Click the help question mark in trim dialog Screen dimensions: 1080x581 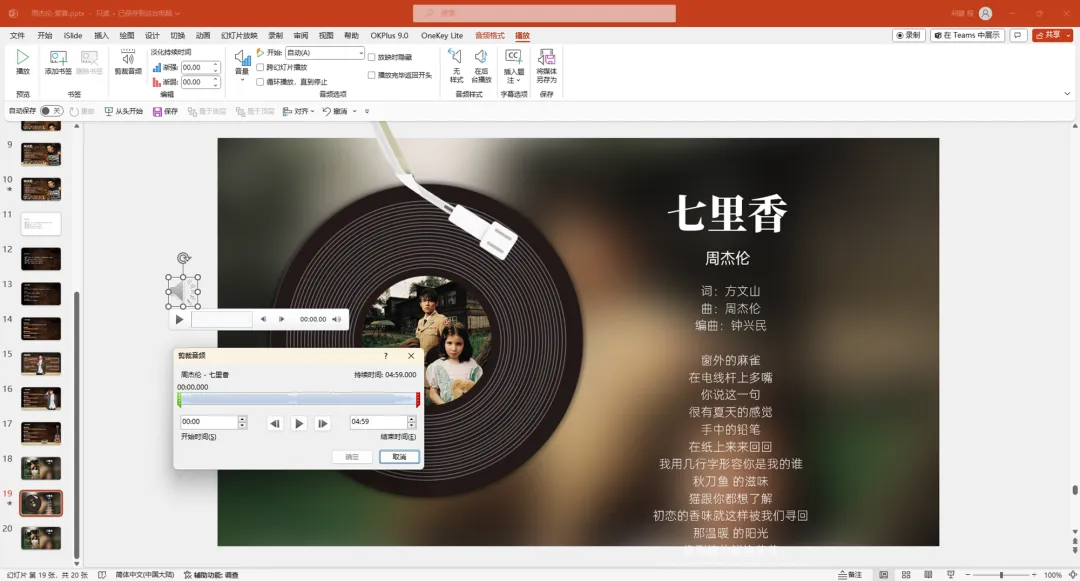[386, 356]
